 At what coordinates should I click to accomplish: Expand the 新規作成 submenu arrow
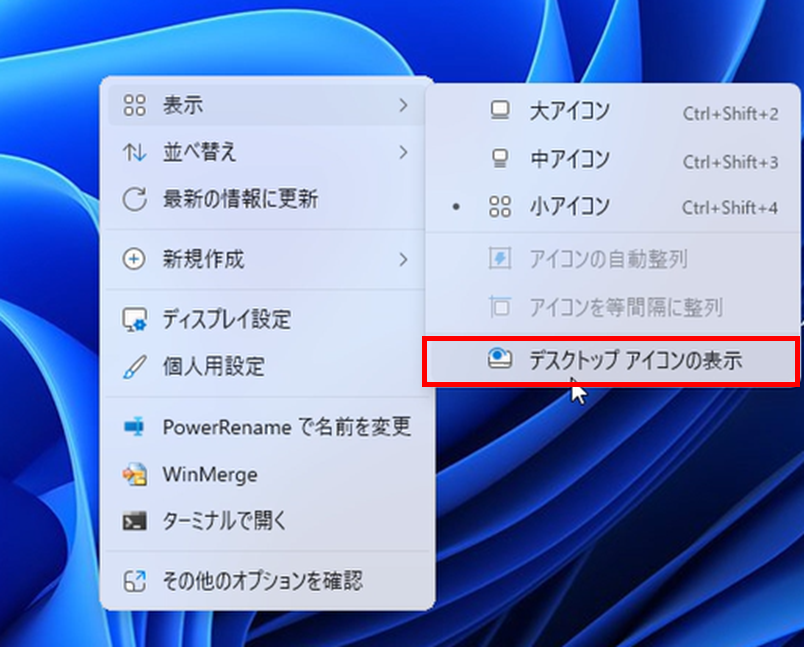404,259
